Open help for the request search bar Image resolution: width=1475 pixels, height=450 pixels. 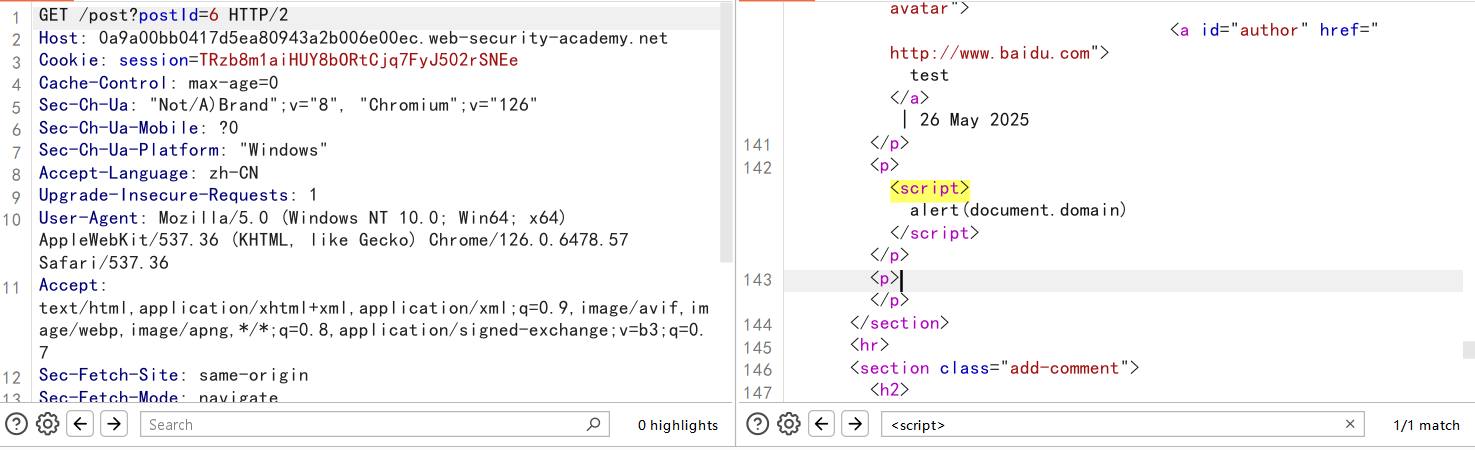click(x=15, y=424)
